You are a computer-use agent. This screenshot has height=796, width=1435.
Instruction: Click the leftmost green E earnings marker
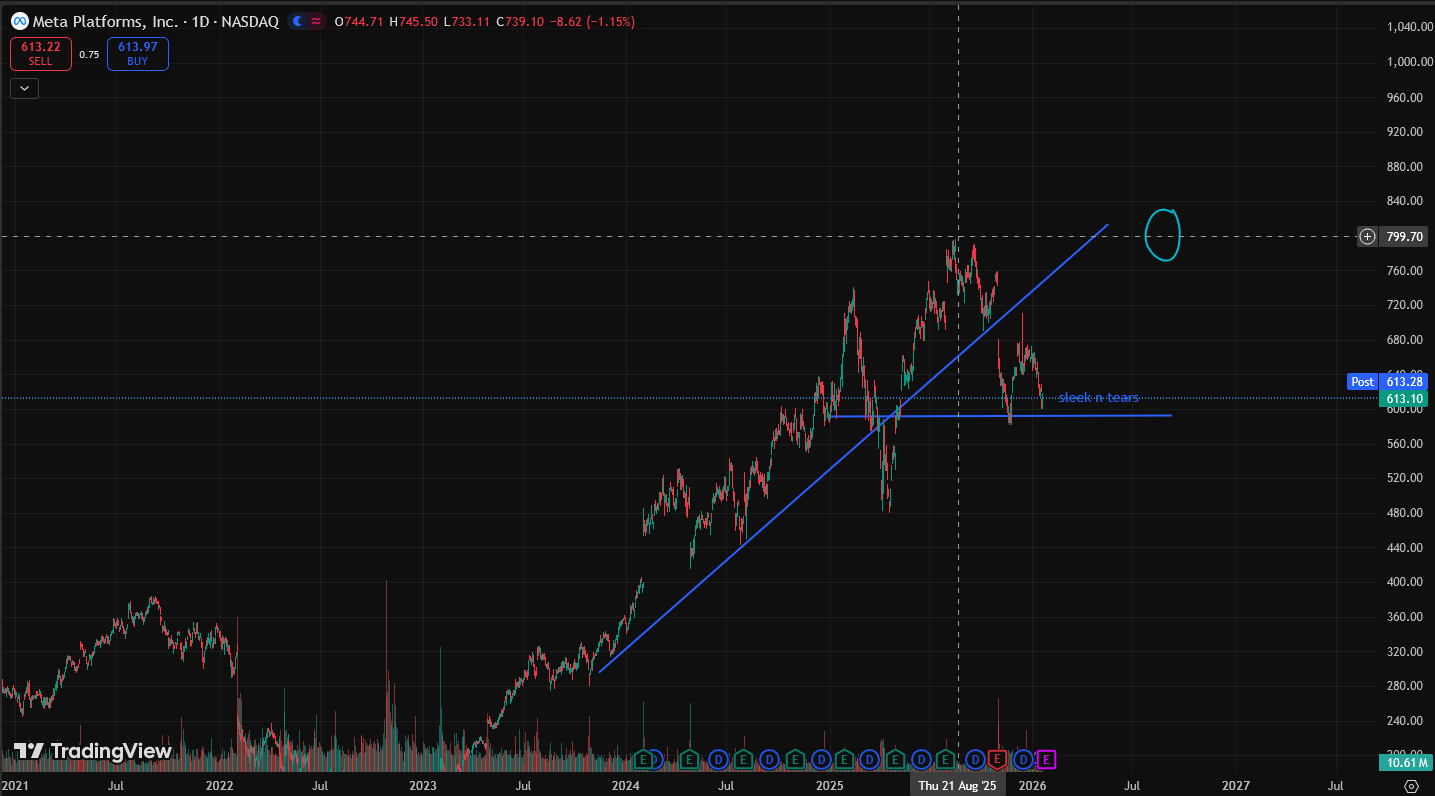point(645,760)
